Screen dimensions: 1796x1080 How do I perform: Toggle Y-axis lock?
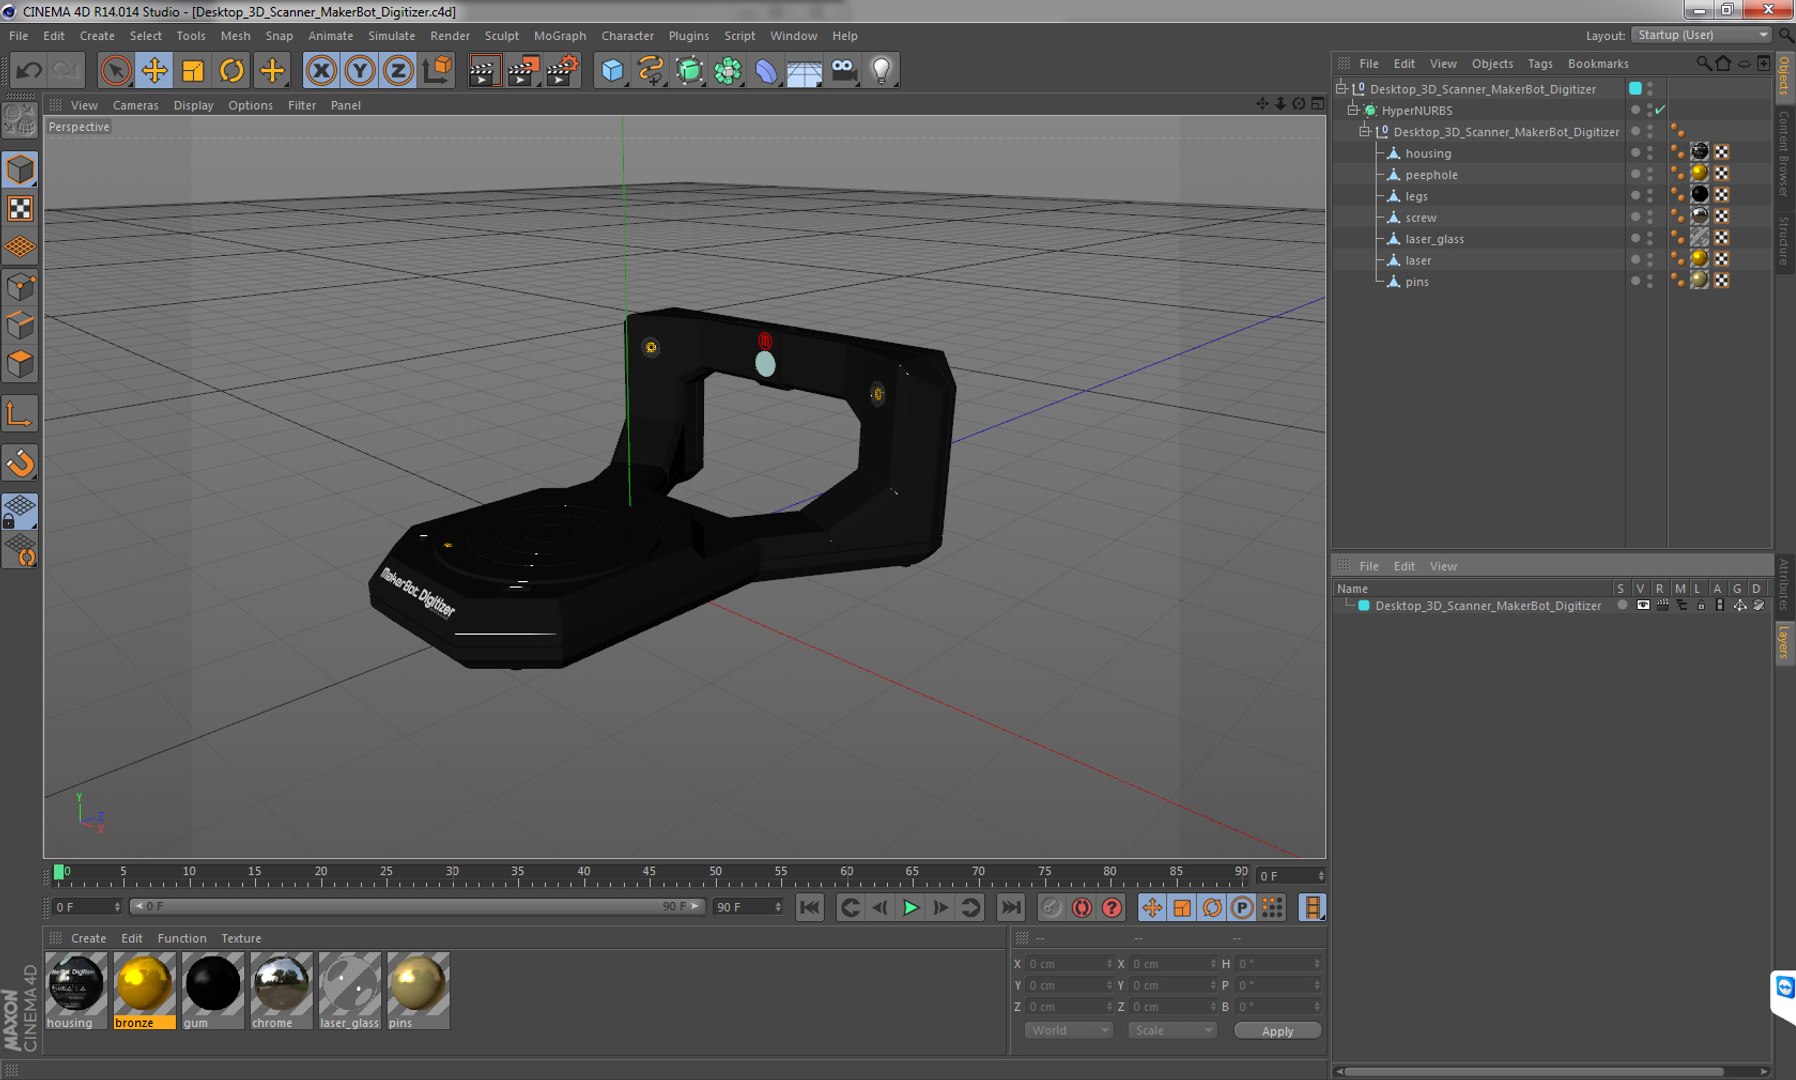click(359, 70)
